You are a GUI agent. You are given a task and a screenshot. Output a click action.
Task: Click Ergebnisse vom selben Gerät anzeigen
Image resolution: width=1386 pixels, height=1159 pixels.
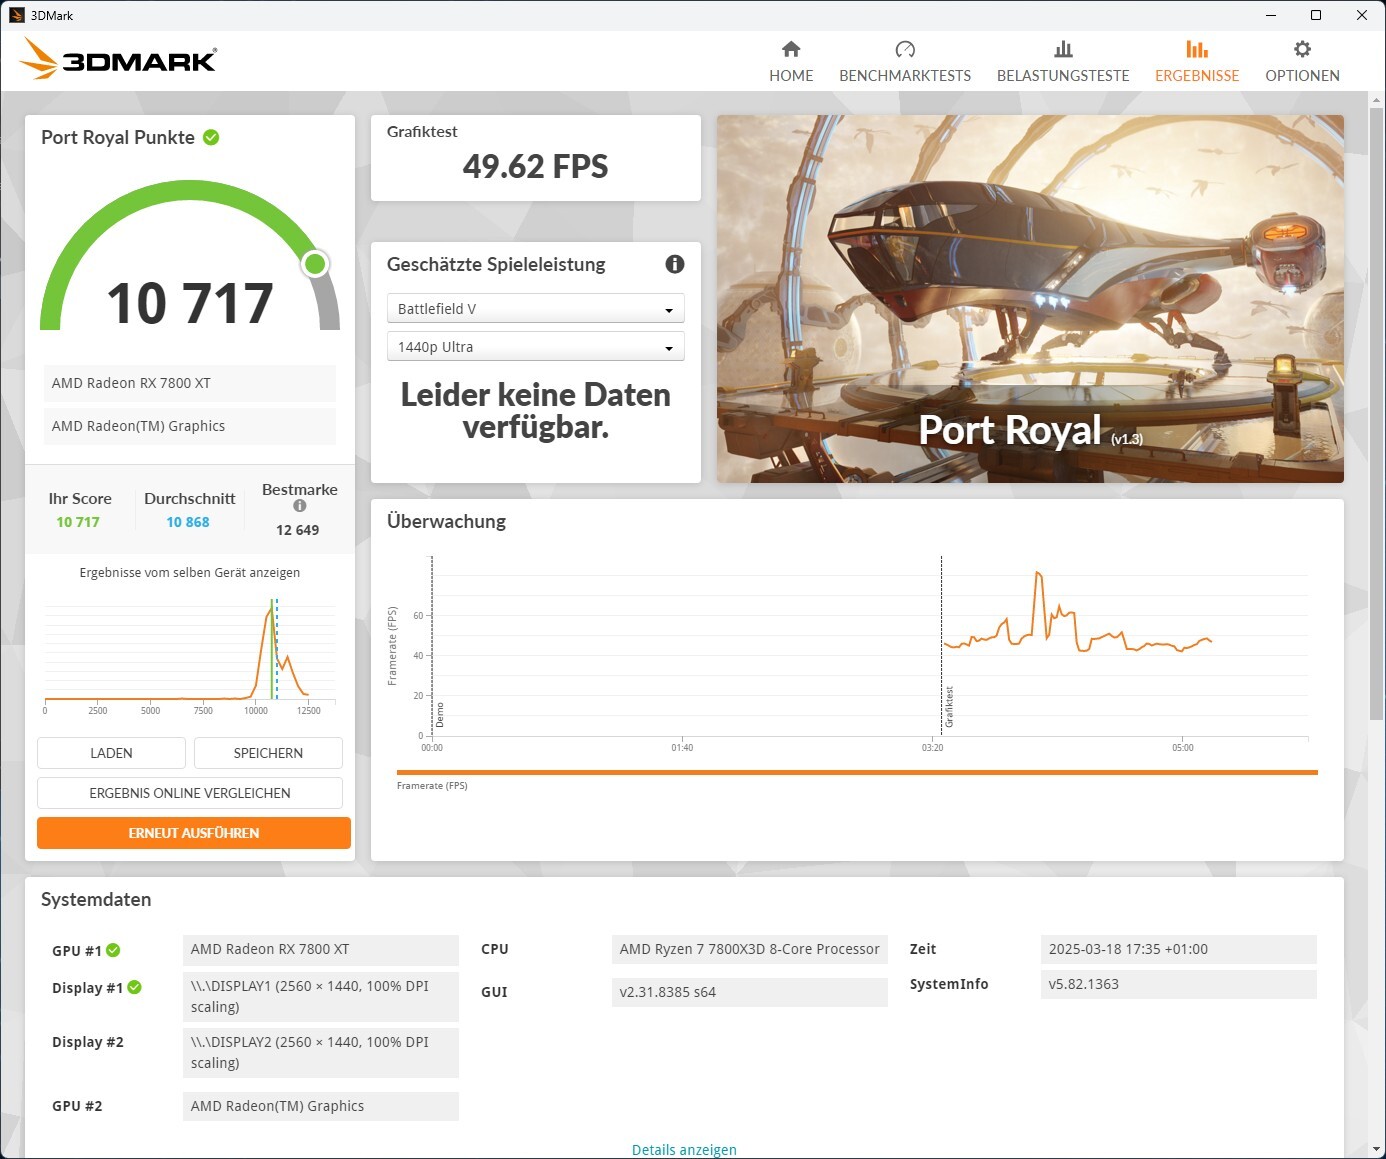point(190,573)
